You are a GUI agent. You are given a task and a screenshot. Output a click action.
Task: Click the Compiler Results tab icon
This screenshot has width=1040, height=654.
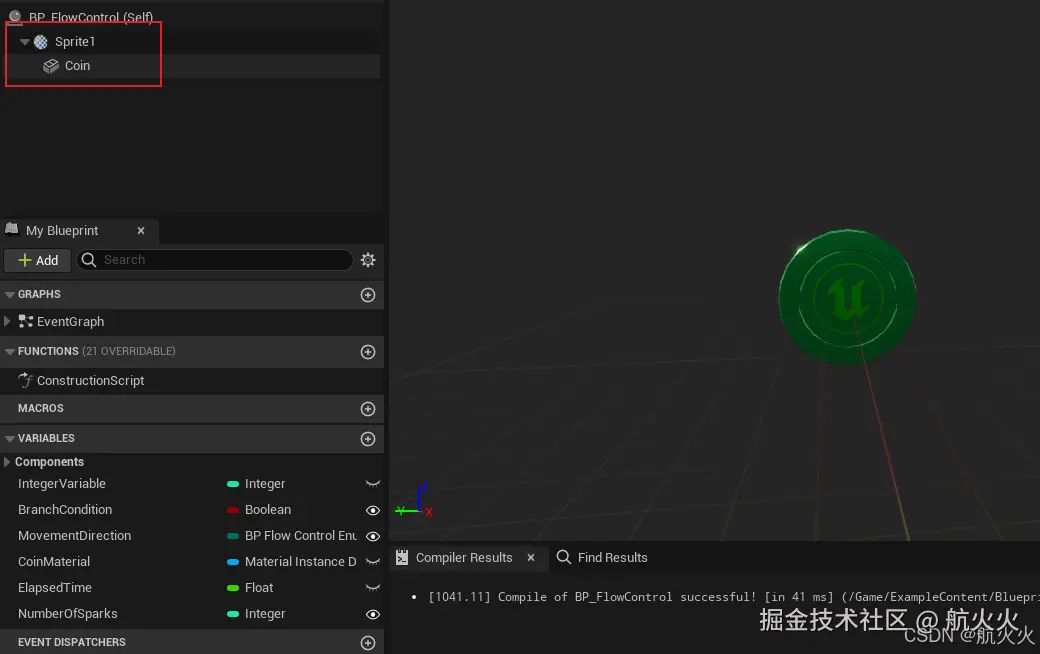pyautogui.click(x=402, y=558)
